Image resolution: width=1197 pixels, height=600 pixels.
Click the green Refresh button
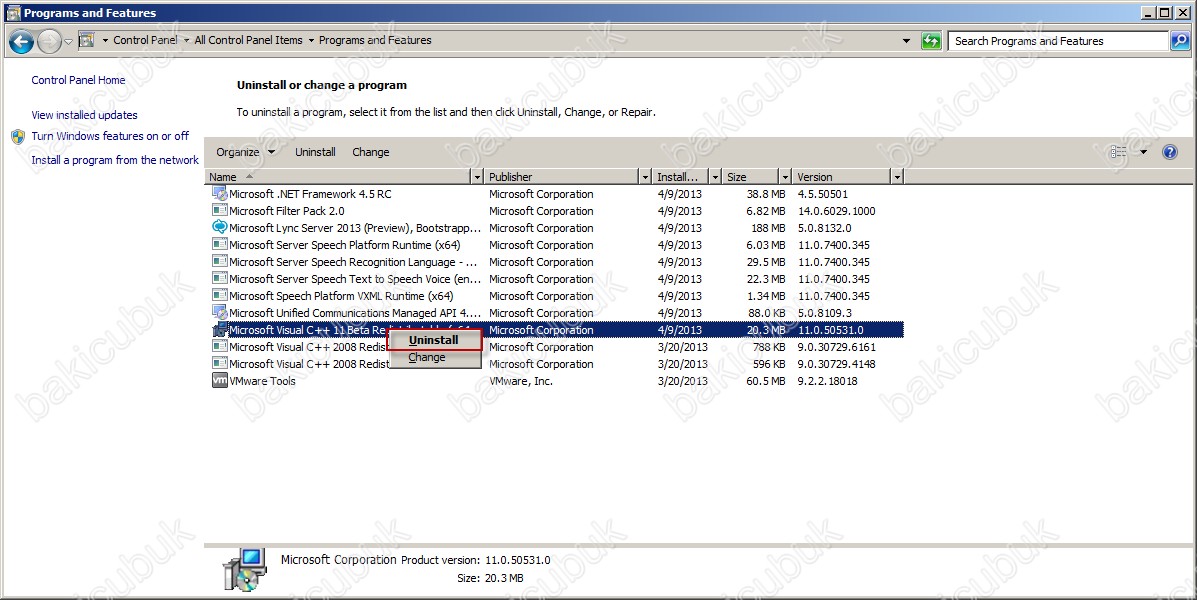coord(931,41)
